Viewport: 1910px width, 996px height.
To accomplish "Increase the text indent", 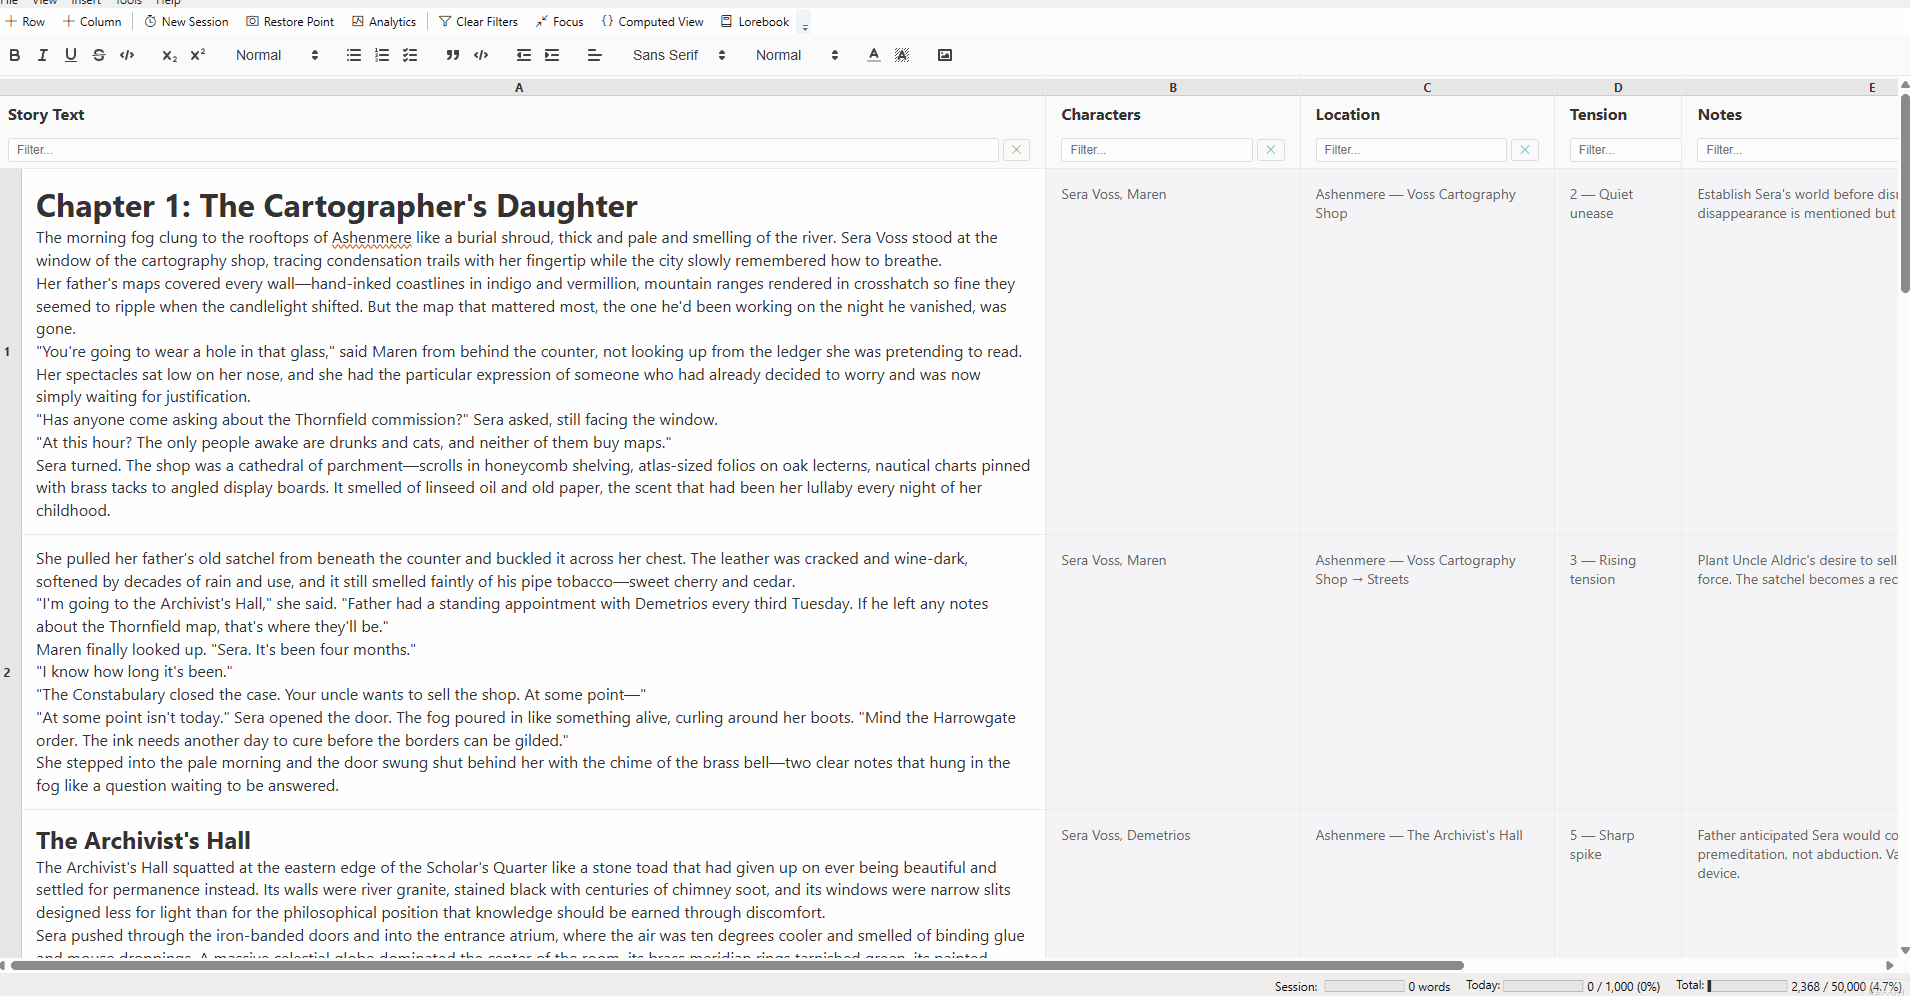I will click(552, 55).
